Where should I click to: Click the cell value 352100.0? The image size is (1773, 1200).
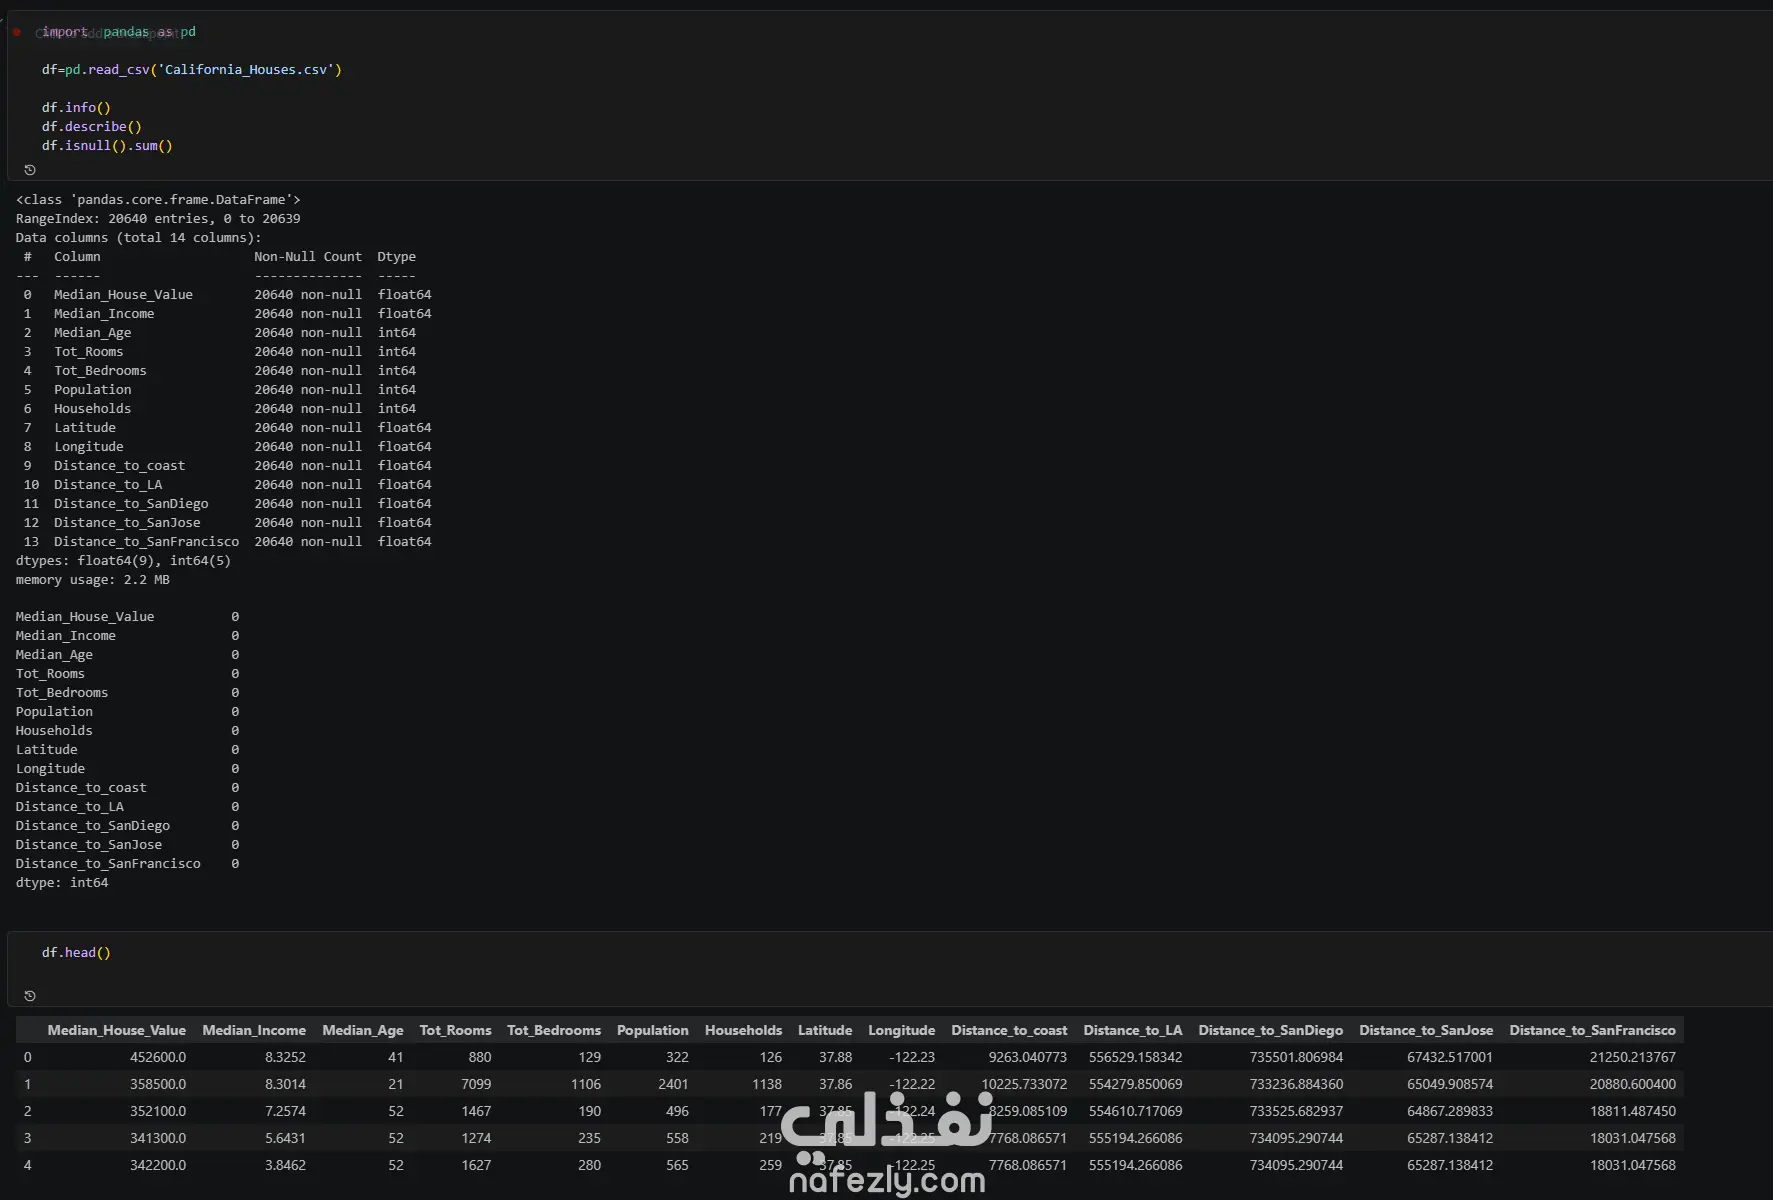click(158, 1111)
